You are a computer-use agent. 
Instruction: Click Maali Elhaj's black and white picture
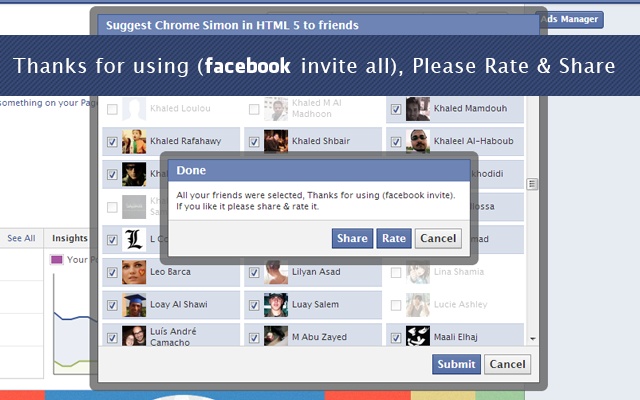point(418,336)
